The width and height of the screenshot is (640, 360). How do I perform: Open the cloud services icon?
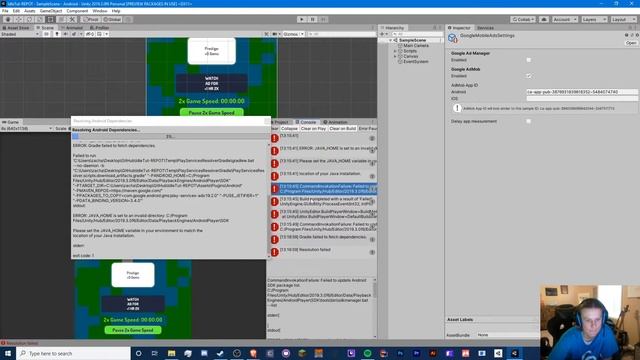[544, 19]
